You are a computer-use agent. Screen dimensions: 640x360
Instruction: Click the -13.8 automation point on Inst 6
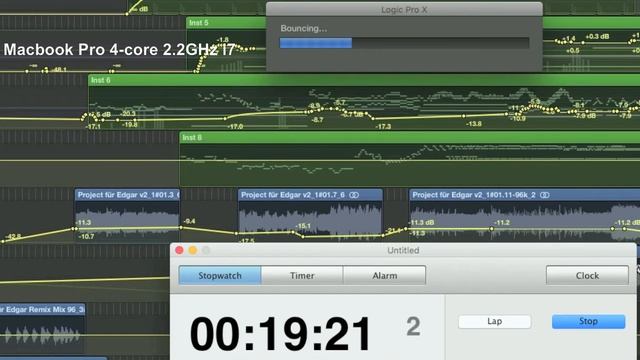point(464,116)
